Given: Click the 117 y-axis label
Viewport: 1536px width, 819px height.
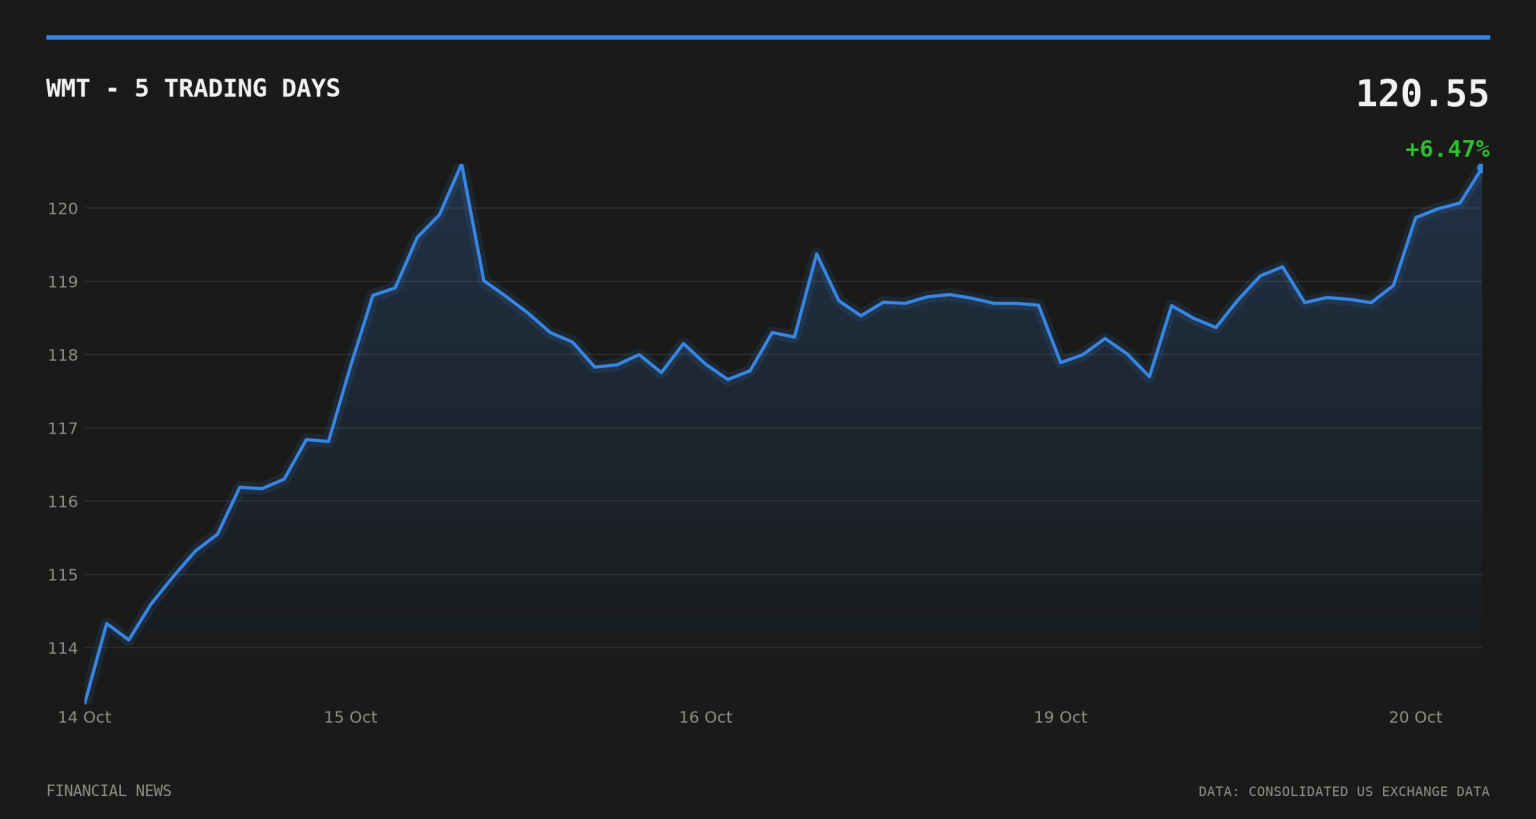Looking at the screenshot, I should (x=63, y=428).
